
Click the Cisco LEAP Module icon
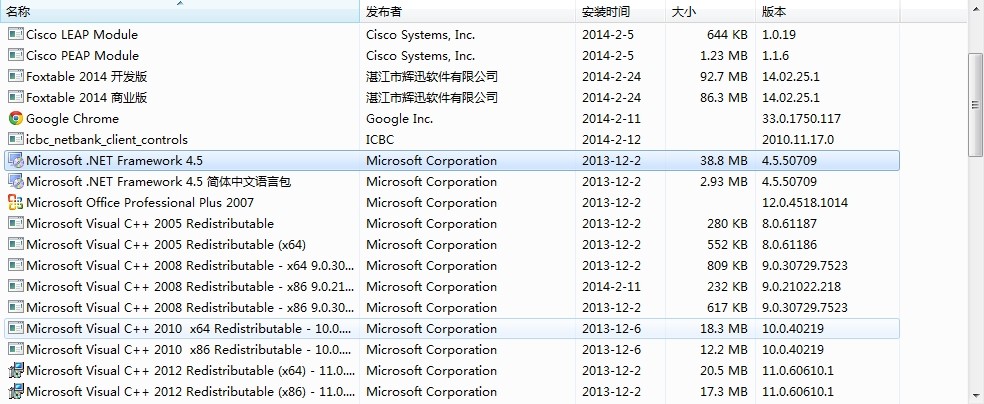click(x=16, y=35)
